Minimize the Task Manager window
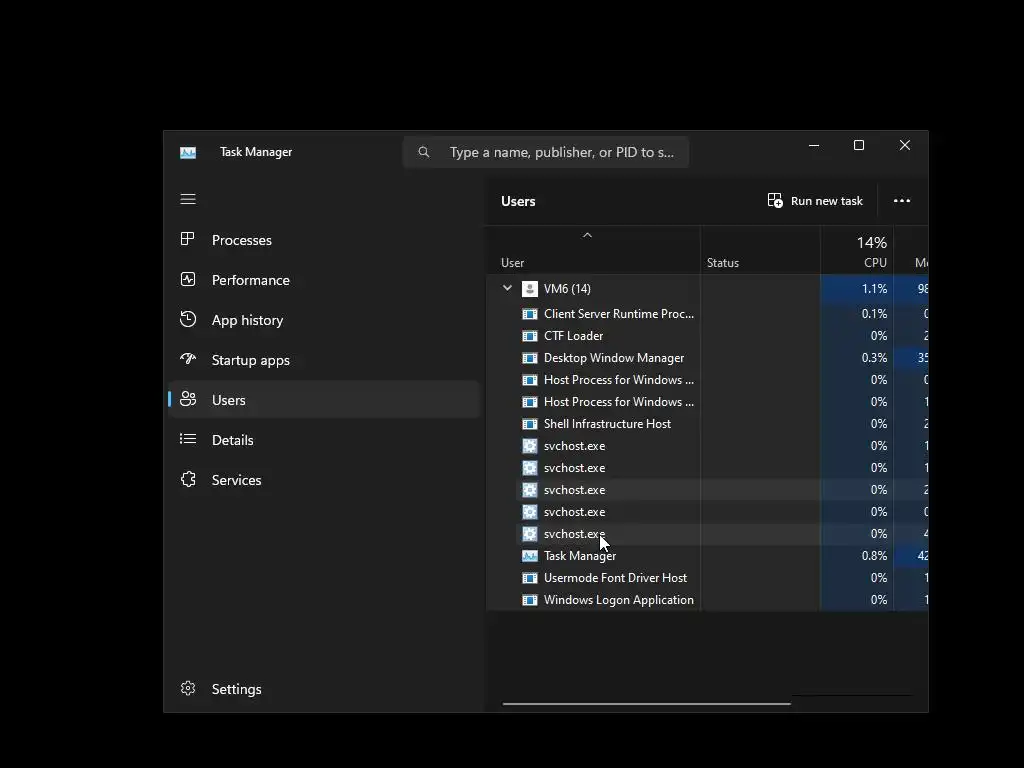The width and height of the screenshot is (1024, 768). [x=814, y=145]
